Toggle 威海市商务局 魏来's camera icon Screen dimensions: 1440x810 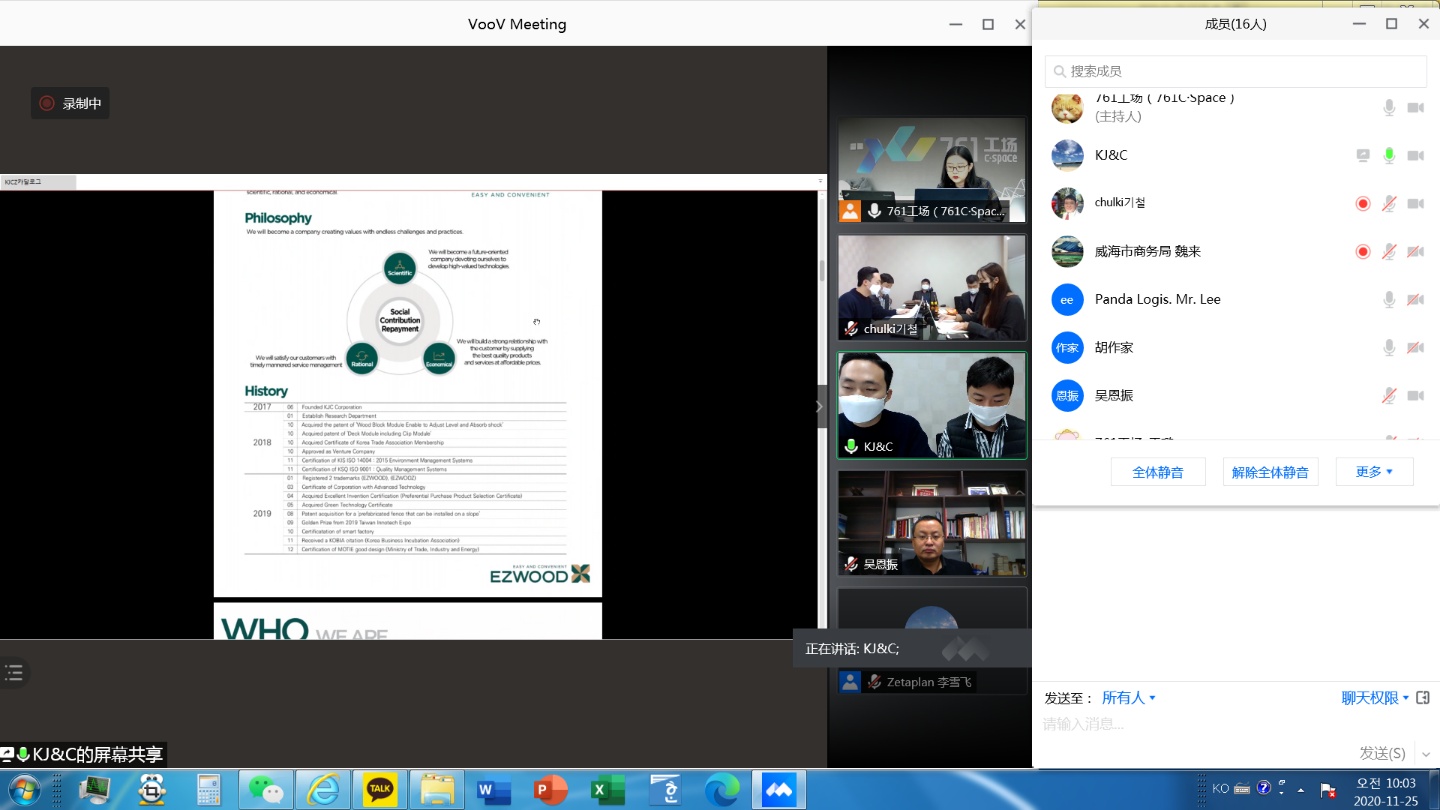1415,251
